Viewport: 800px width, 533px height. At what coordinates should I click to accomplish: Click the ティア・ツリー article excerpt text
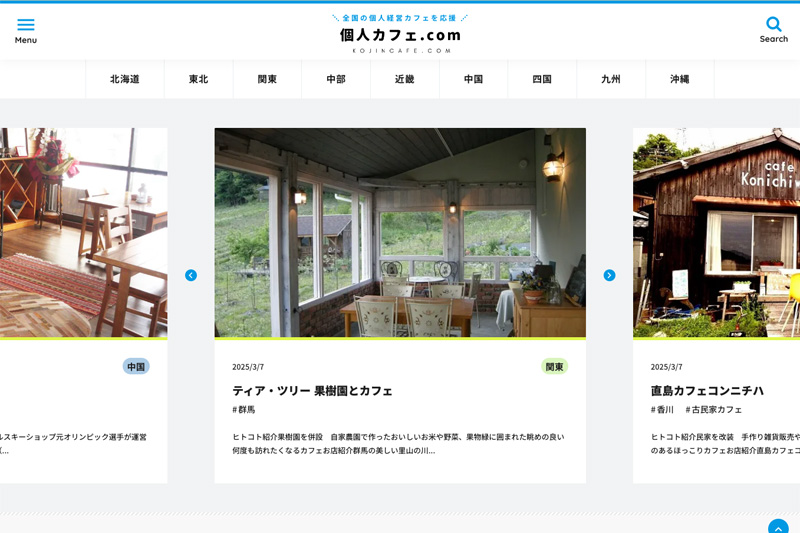398,444
